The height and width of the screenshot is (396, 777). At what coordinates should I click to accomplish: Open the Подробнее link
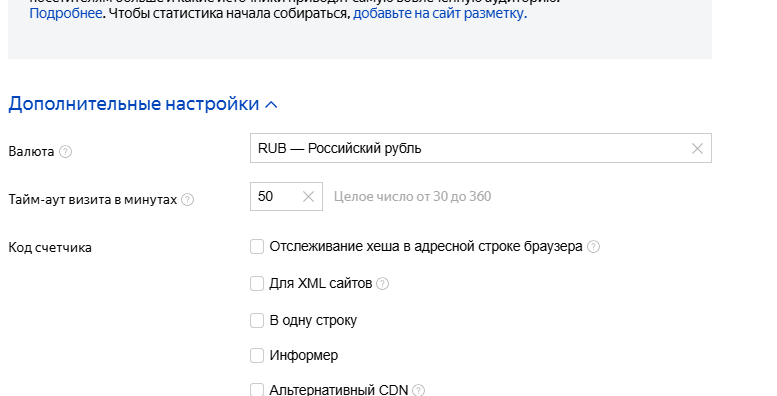(x=66, y=13)
